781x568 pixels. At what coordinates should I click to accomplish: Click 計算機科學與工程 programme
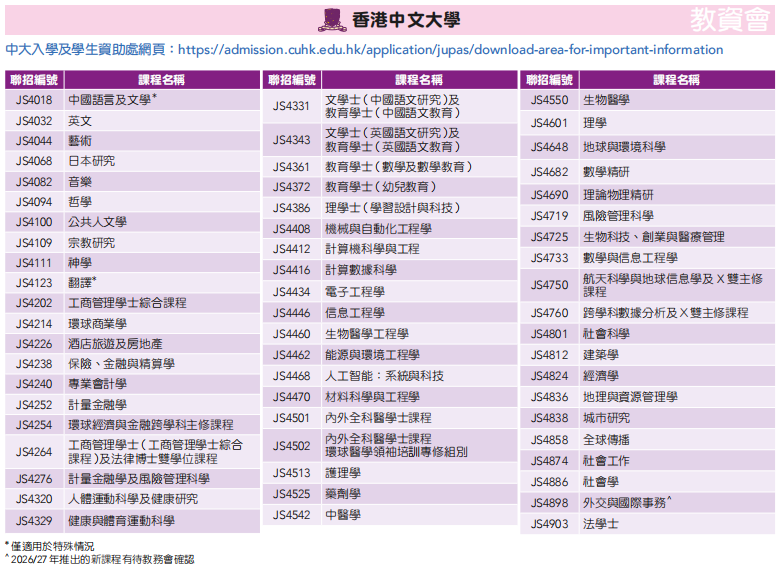point(373,249)
